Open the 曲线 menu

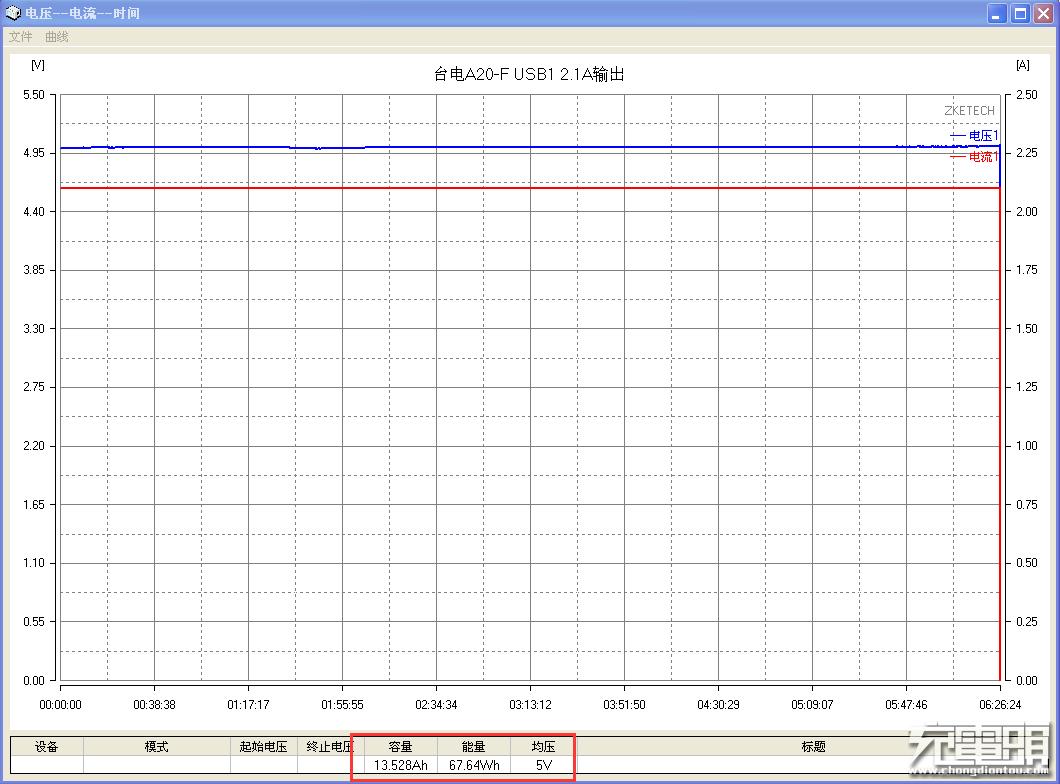pyautogui.click(x=55, y=36)
